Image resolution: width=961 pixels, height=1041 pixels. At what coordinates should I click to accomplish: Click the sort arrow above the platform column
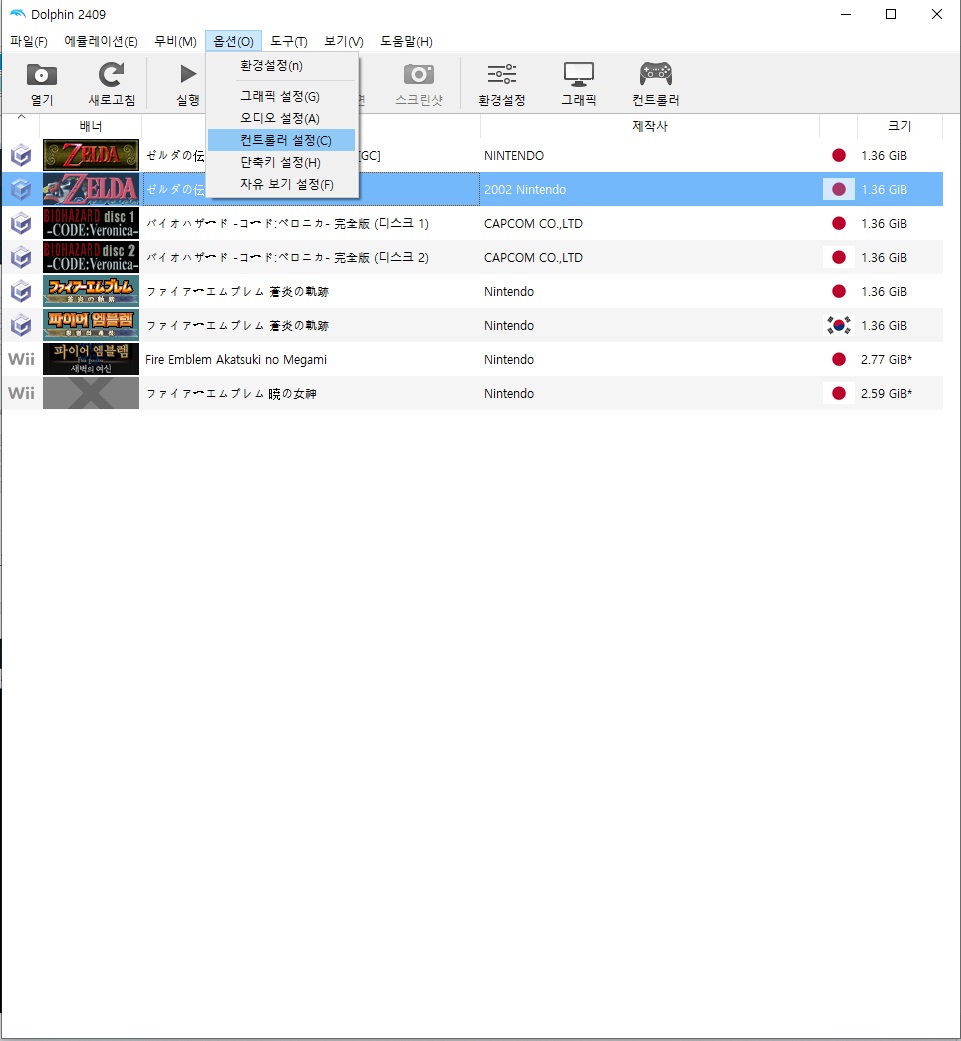tap(21, 117)
